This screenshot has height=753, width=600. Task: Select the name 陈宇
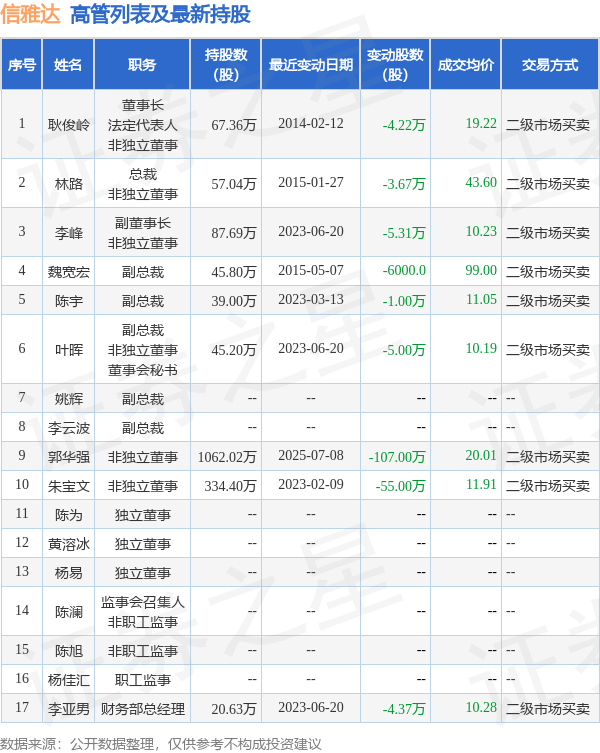(69, 301)
